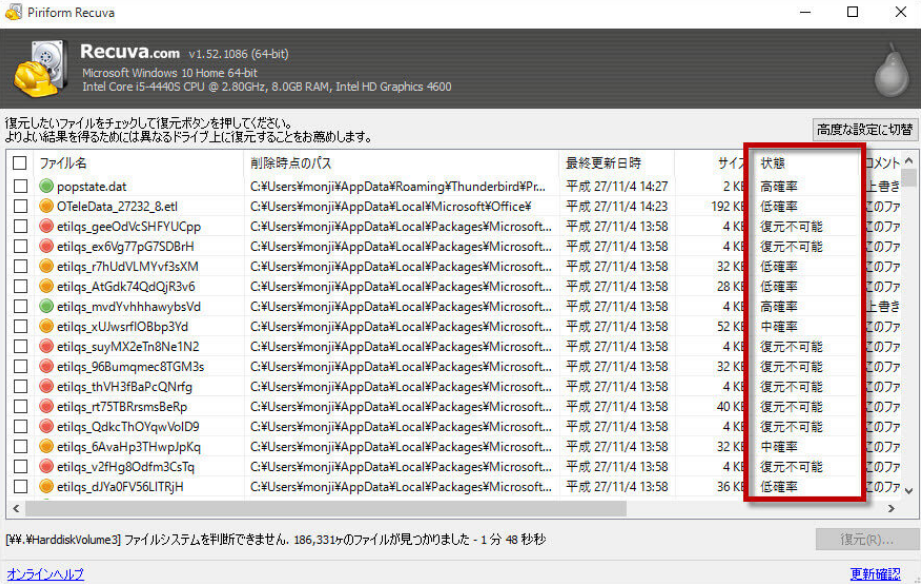Click 中確率 state of etilqs_xUJwsrfIOBbp3Yd
This screenshot has height=584, width=921.
click(x=779, y=326)
